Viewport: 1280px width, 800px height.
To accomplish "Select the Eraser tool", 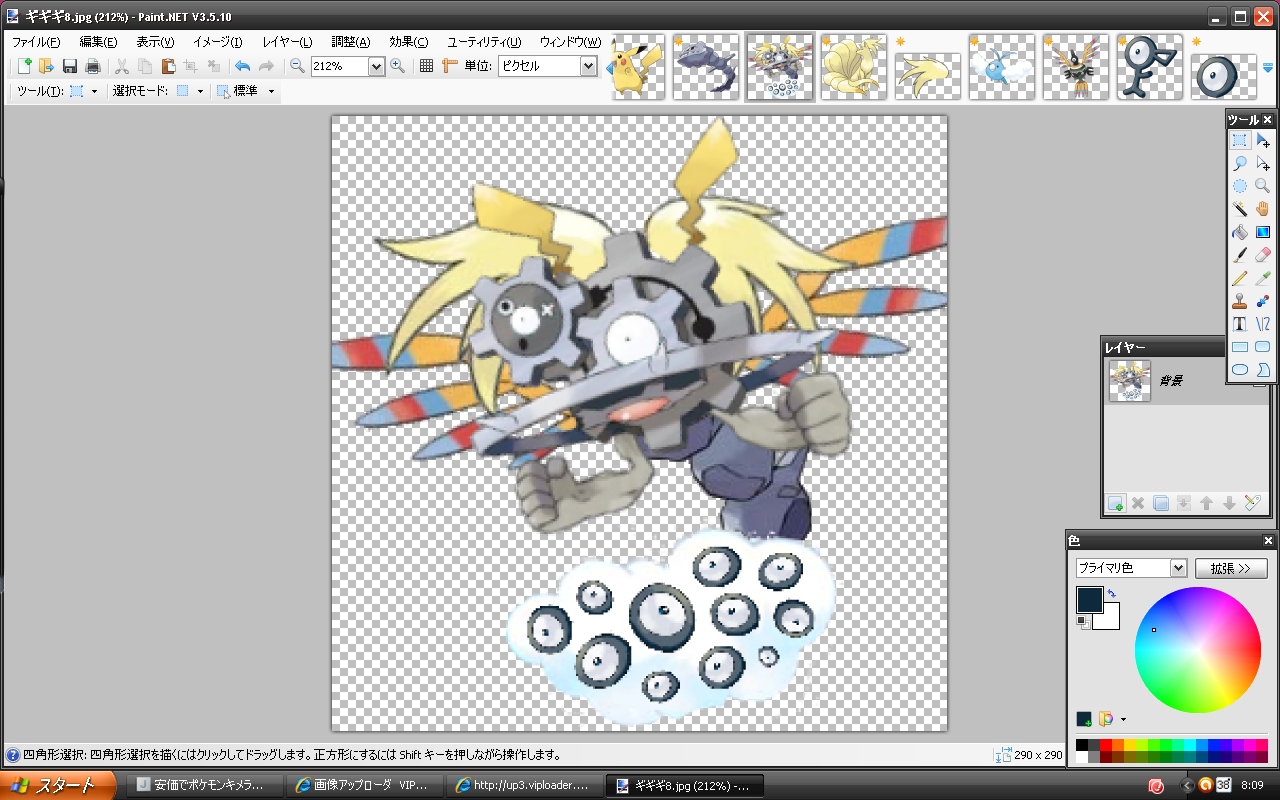I will [x=1263, y=255].
